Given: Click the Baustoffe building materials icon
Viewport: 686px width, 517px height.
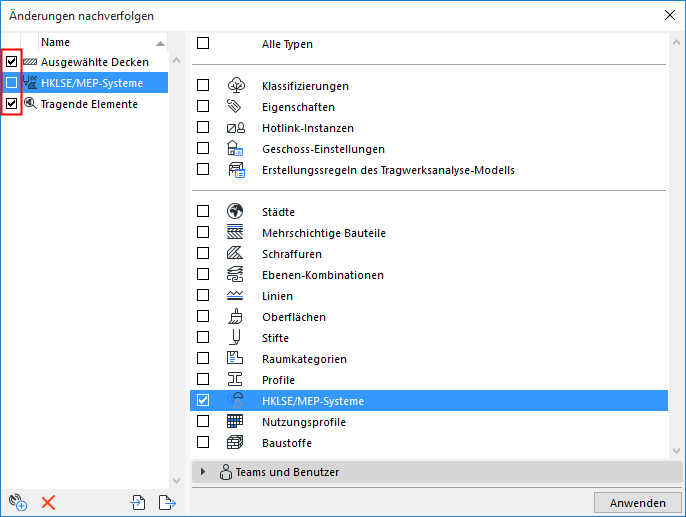Looking at the screenshot, I should (x=235, y=442).
